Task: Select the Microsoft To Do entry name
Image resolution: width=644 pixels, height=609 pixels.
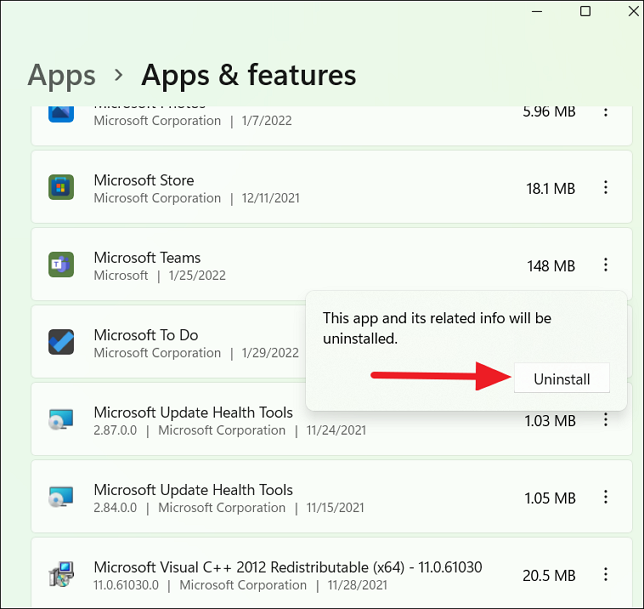Action: click(146, 335)
